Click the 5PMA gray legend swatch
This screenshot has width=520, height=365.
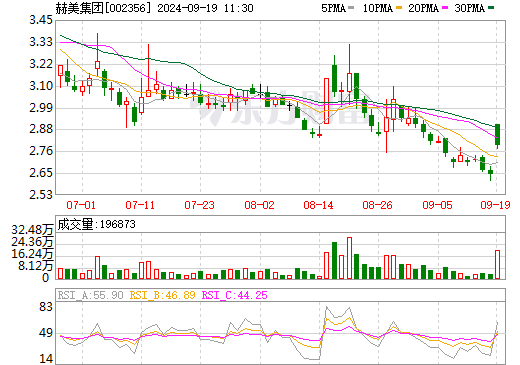(x=351, y=8)
